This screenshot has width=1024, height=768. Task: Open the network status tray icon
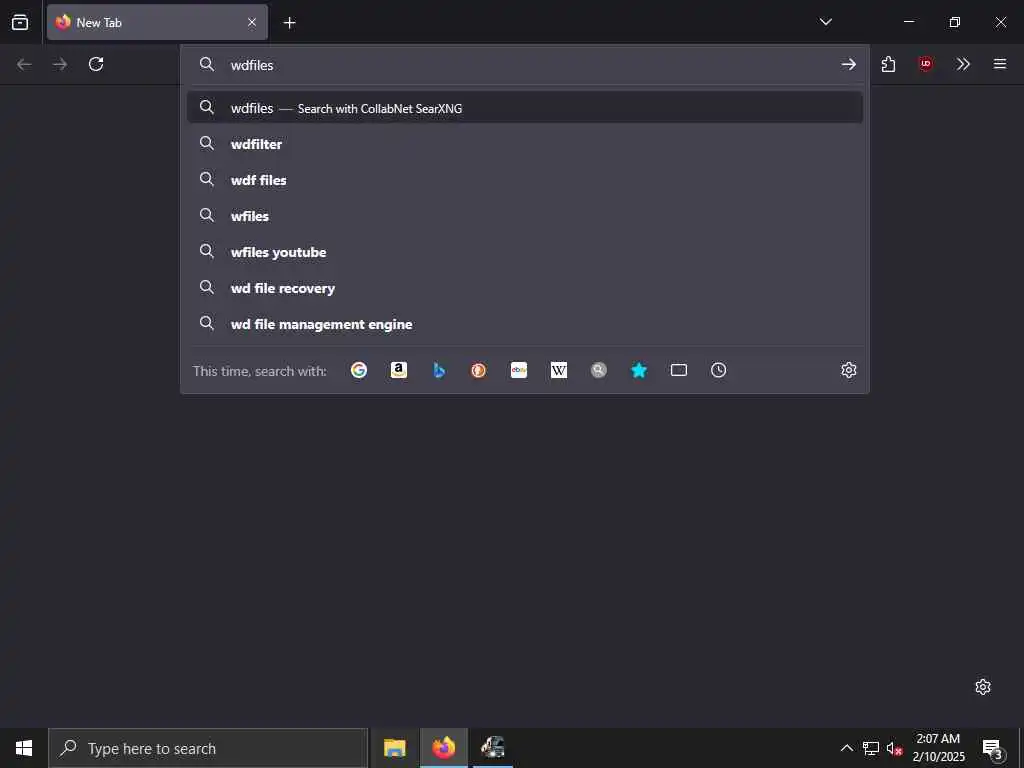click(871, 748)
